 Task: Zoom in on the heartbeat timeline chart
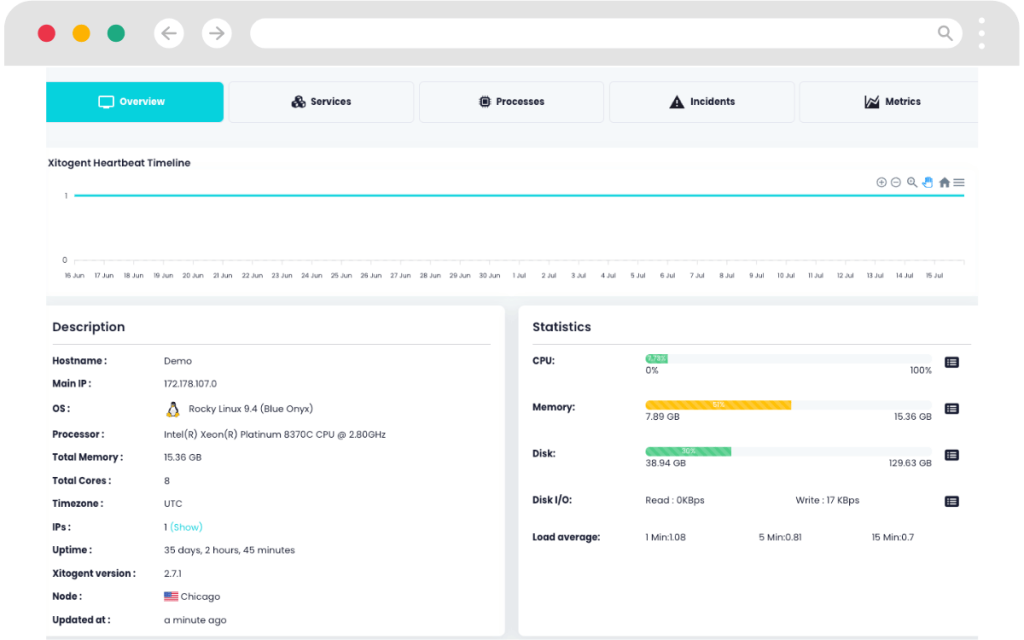point(881,182)
